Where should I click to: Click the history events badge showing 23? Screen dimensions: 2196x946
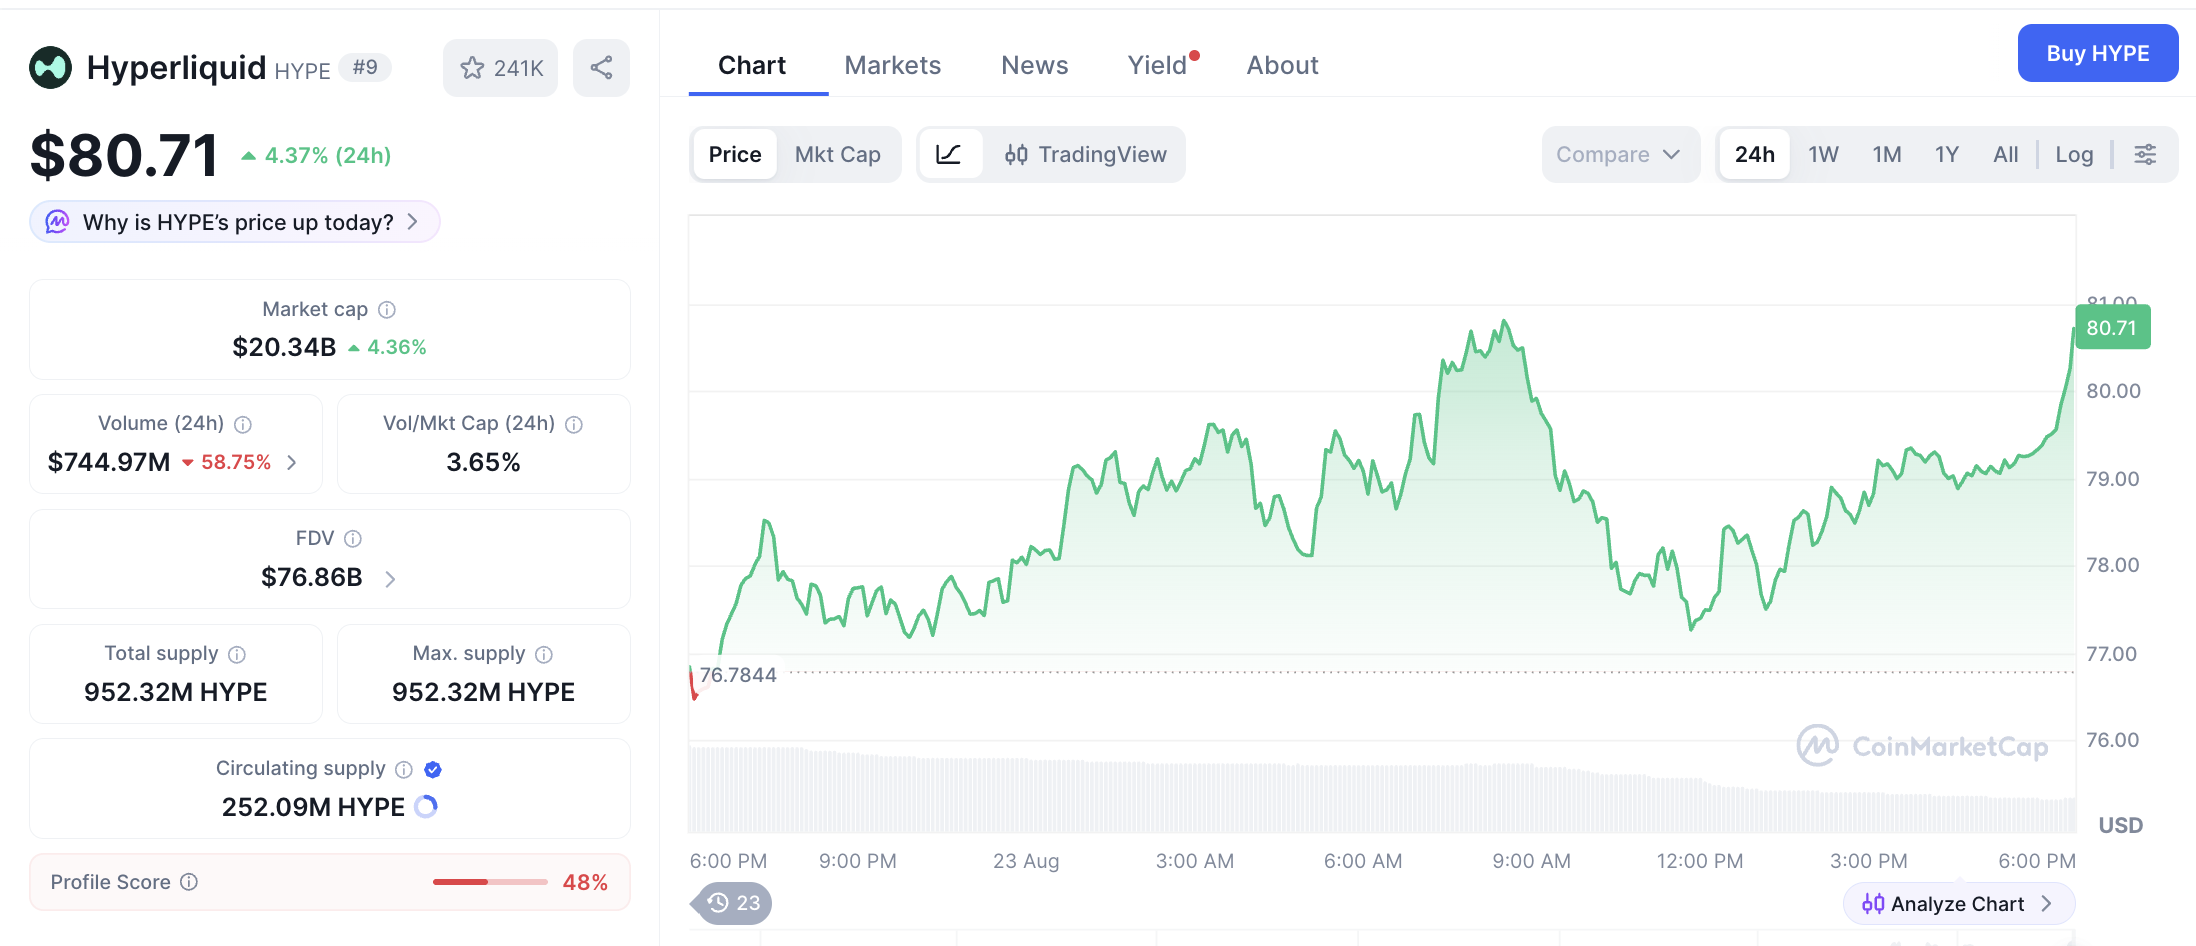(732, 903)
